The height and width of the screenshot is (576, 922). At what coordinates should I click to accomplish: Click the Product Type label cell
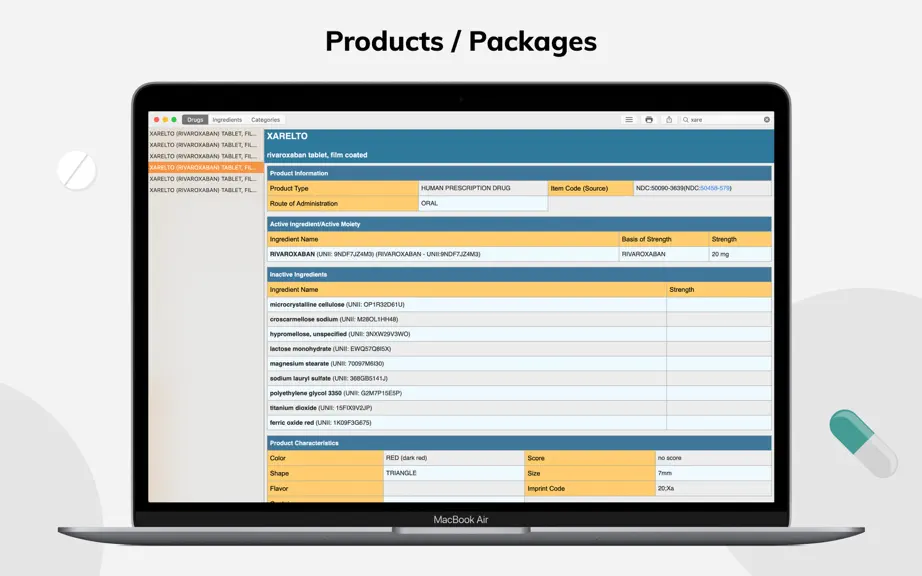click(x=343, y=188)
